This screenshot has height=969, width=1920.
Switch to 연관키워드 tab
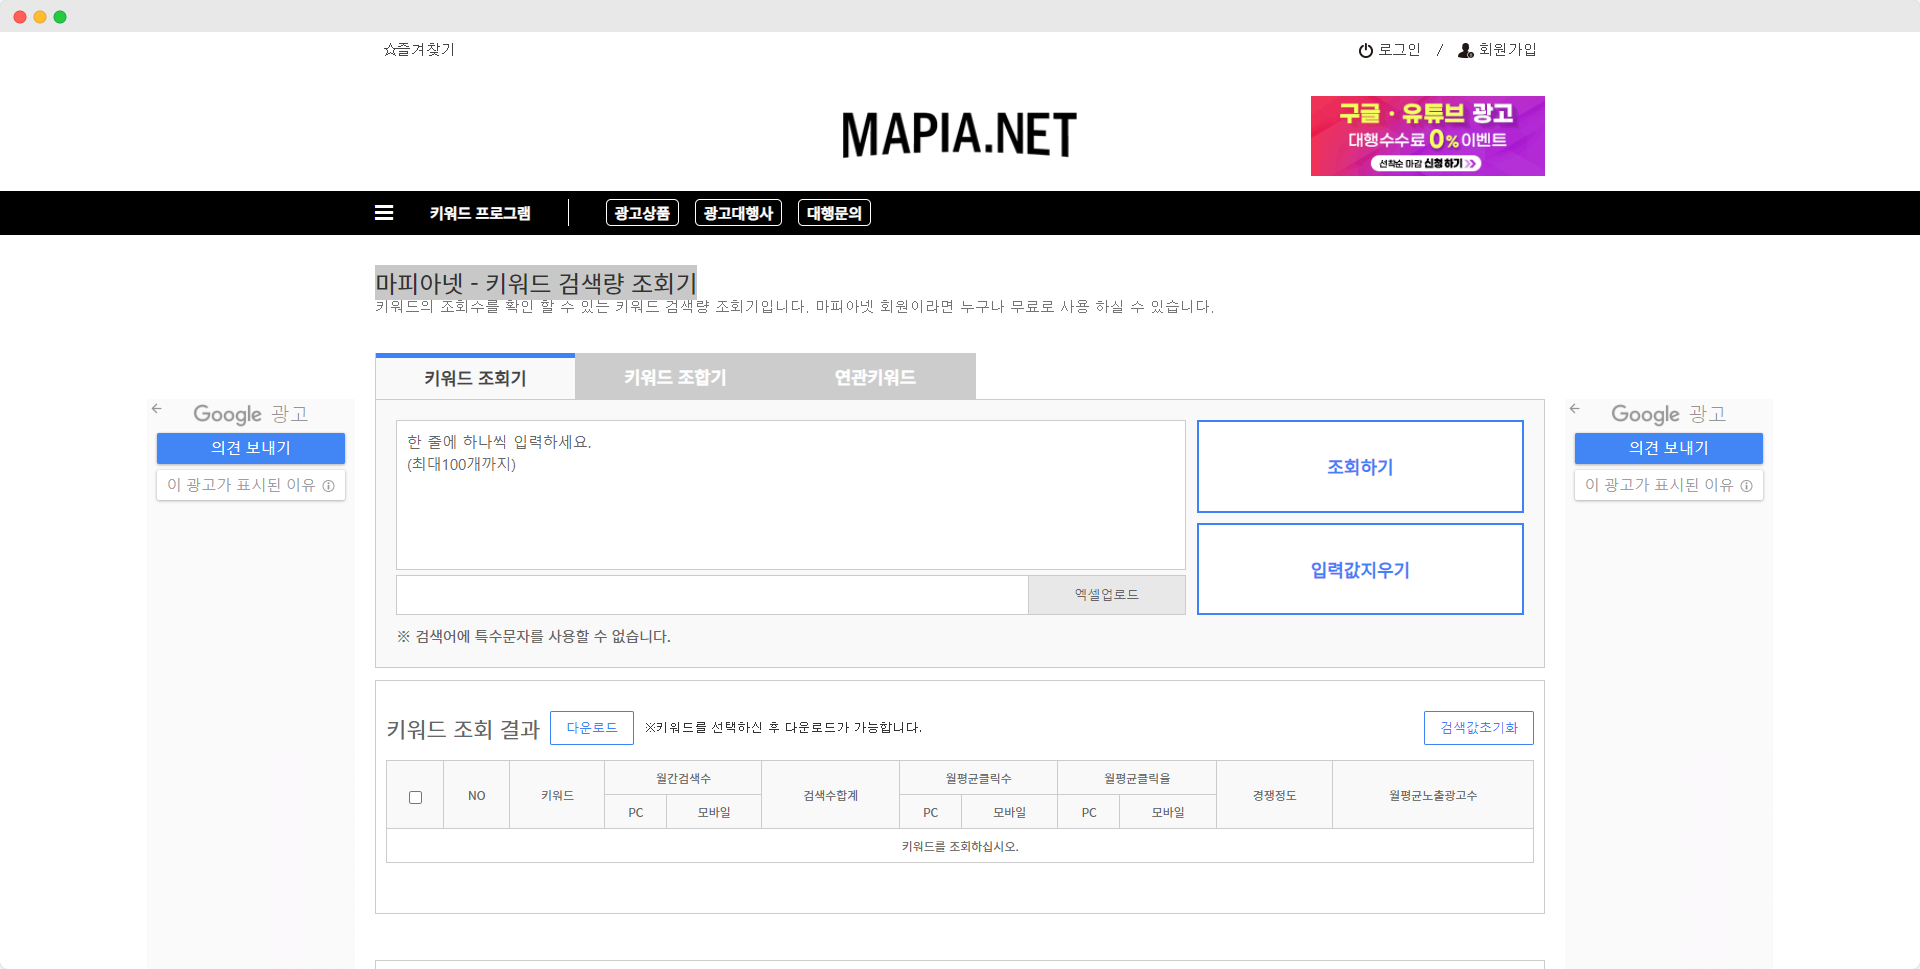click(875, 377)
